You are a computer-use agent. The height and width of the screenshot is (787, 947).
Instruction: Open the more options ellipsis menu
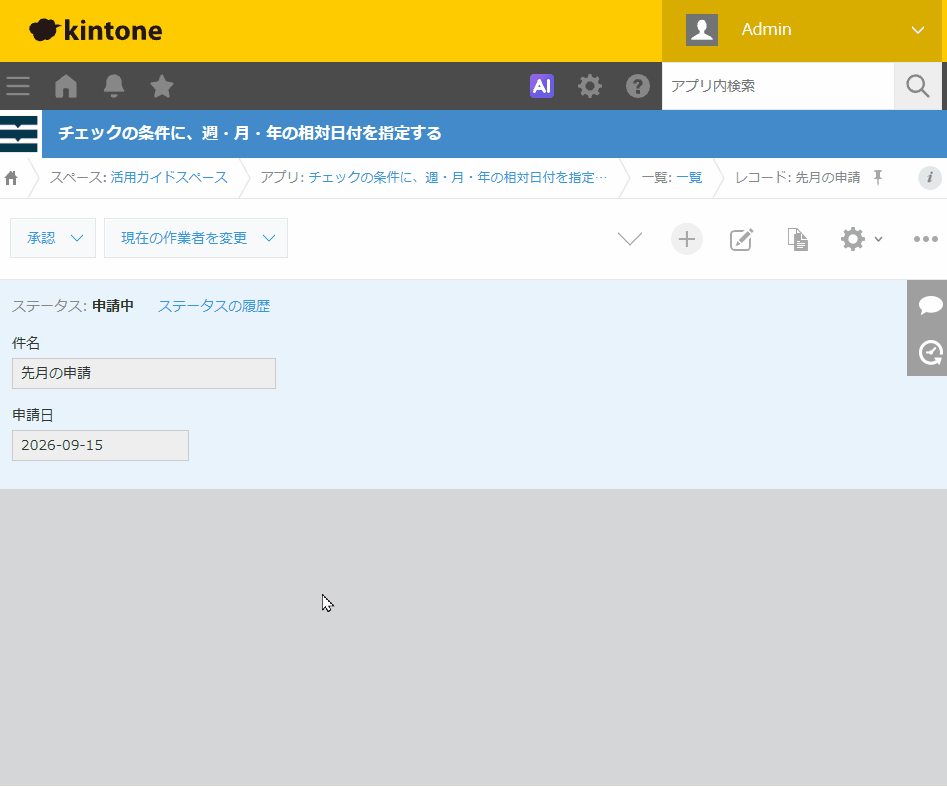coord(925,239)
